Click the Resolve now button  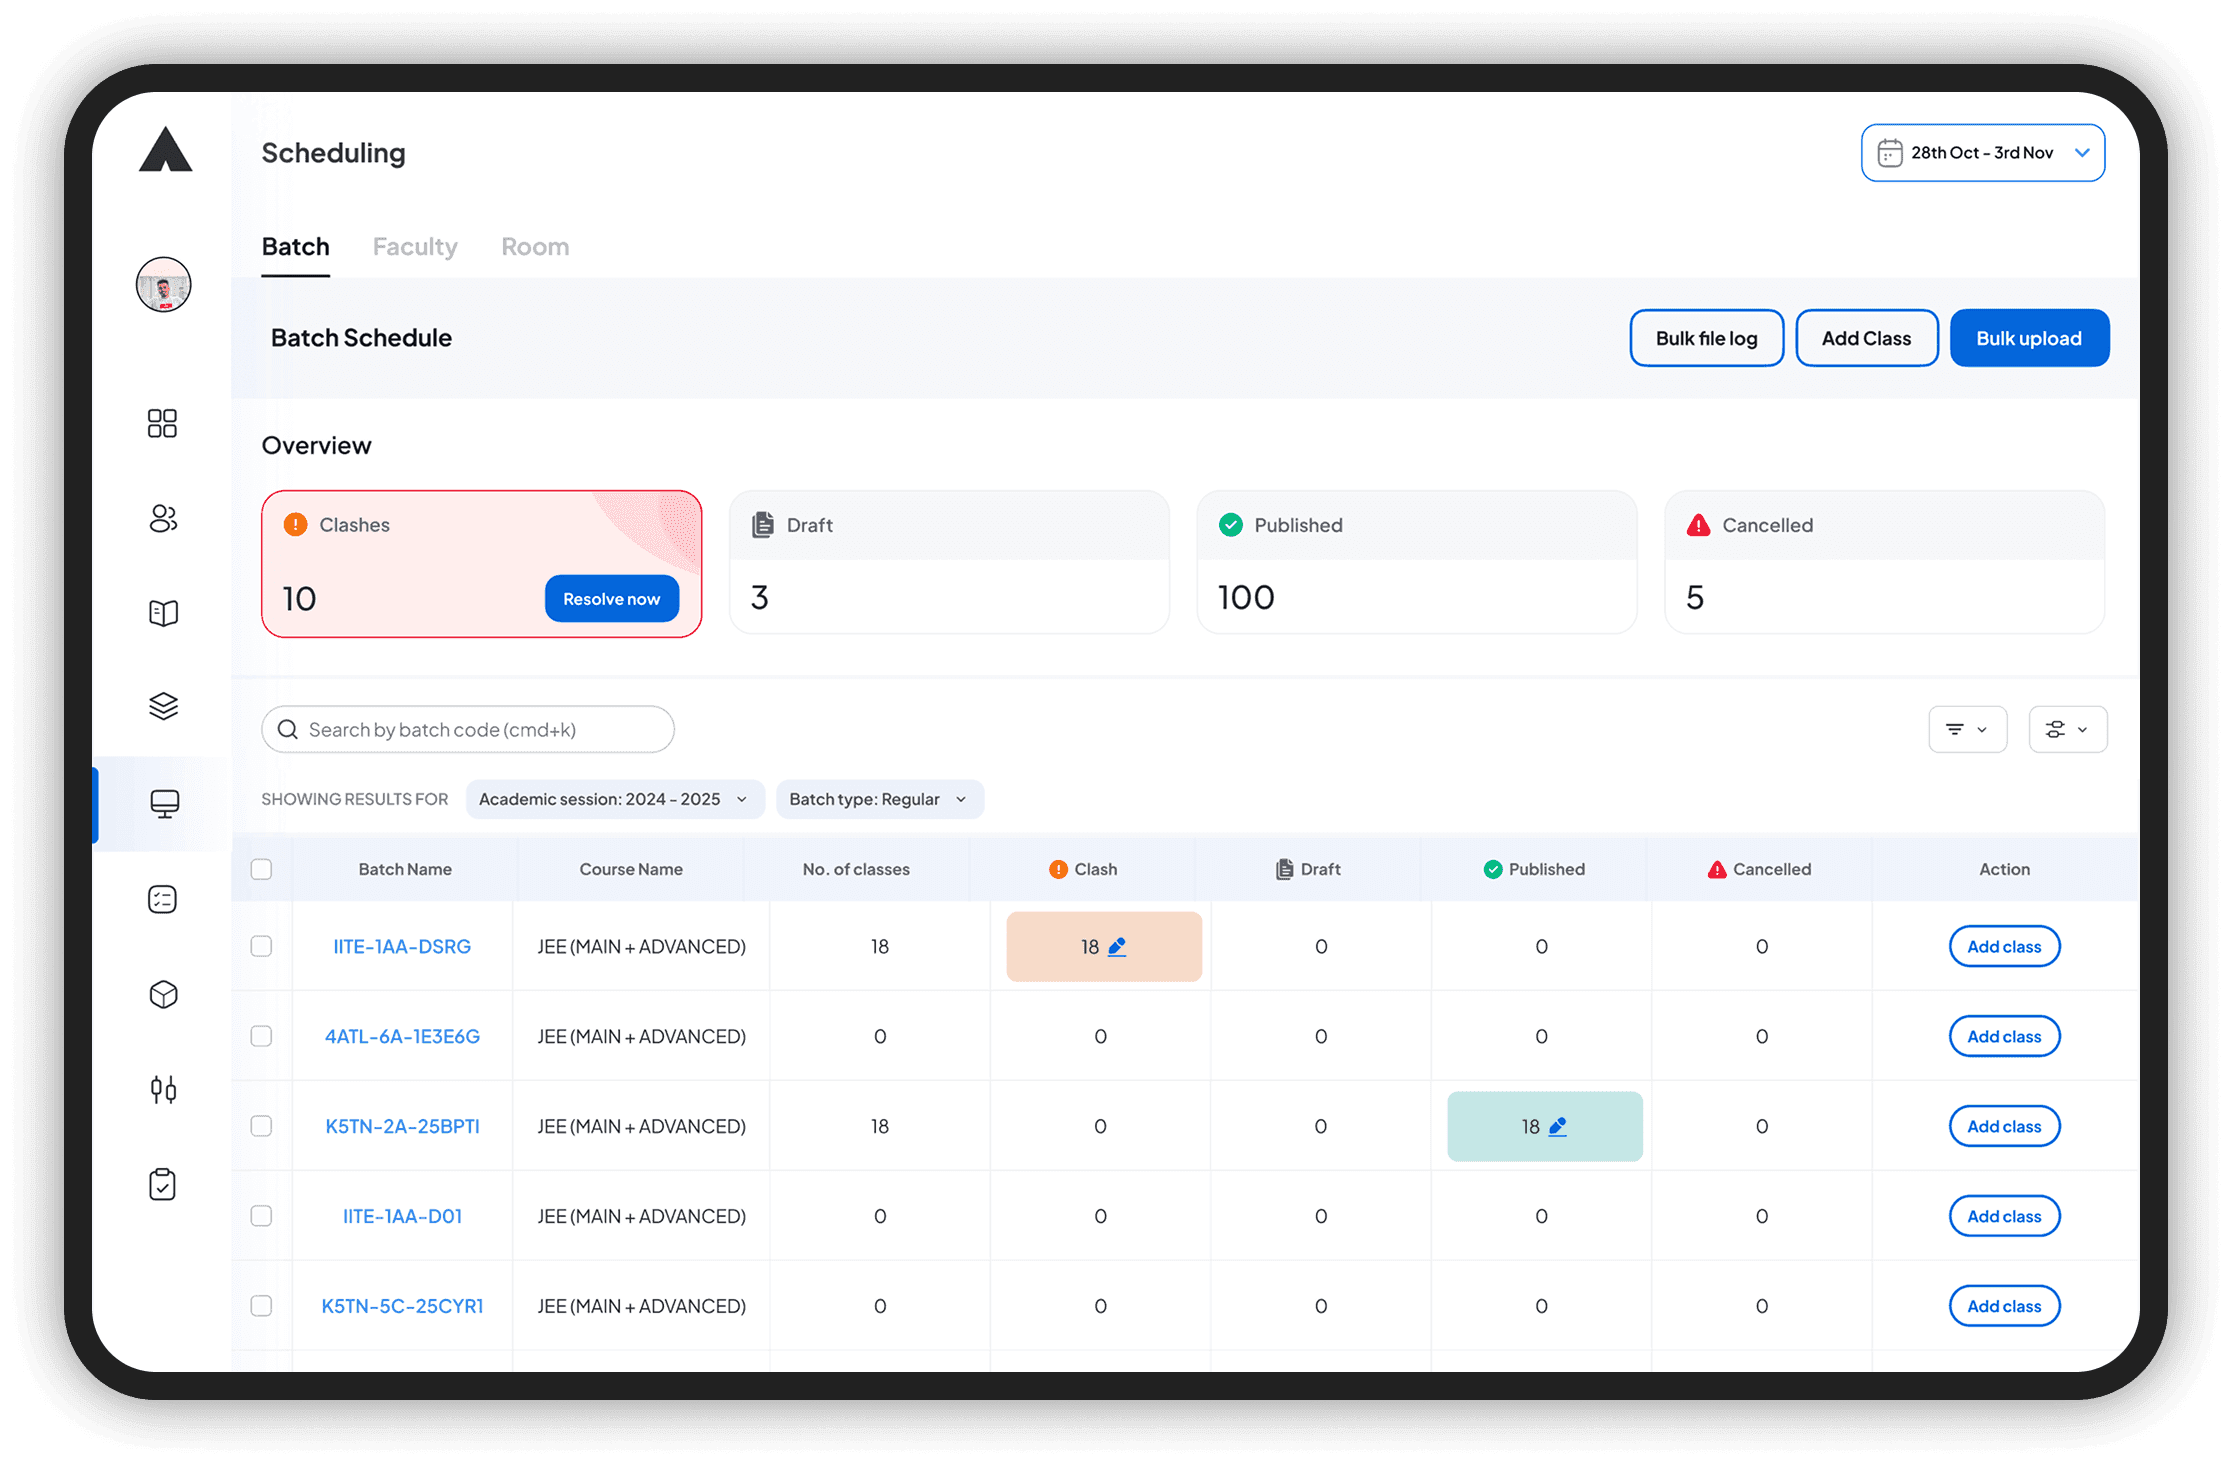(611, 598)
